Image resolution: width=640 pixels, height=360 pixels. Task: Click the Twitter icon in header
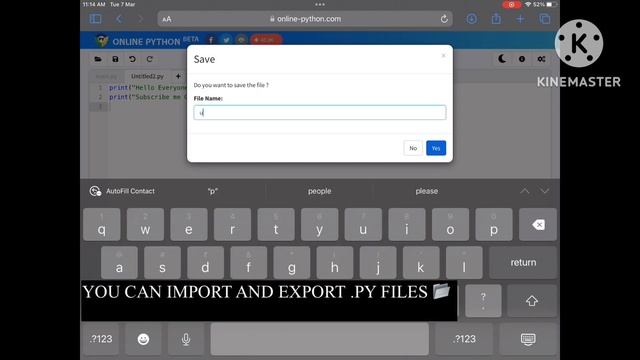pos(226,40)
